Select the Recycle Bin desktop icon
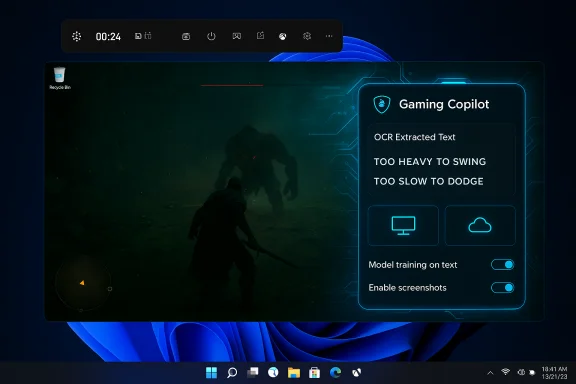 pos(60,78)
